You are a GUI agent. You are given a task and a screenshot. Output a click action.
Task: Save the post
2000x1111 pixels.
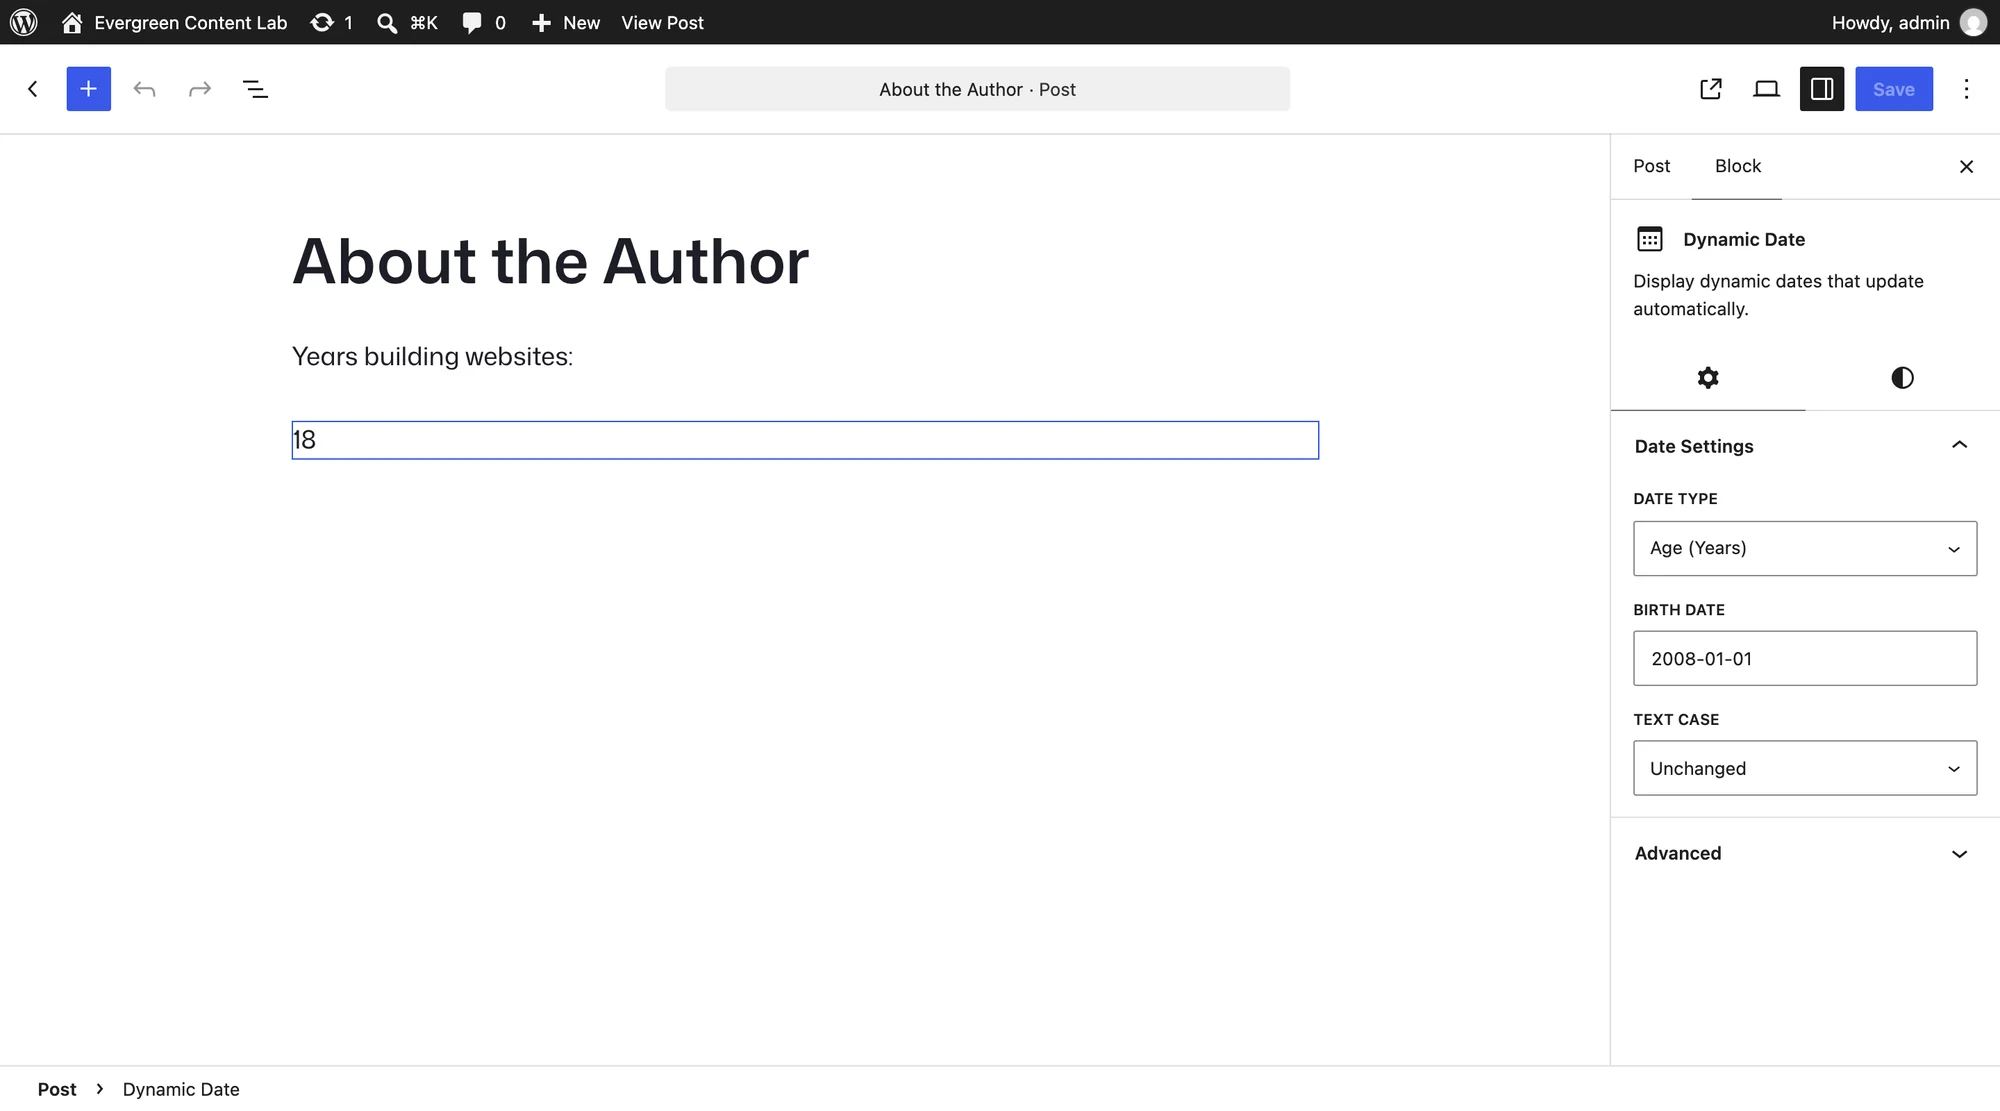pyautogui.click(x=1894, y=89)
